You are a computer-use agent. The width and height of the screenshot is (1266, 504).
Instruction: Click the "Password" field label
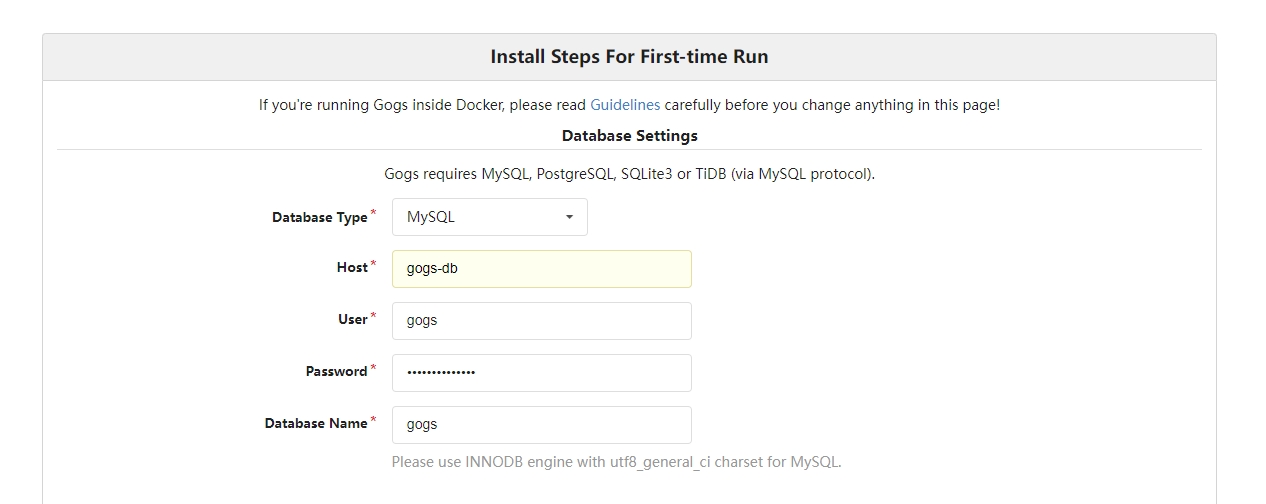click(x=336, y=372)
